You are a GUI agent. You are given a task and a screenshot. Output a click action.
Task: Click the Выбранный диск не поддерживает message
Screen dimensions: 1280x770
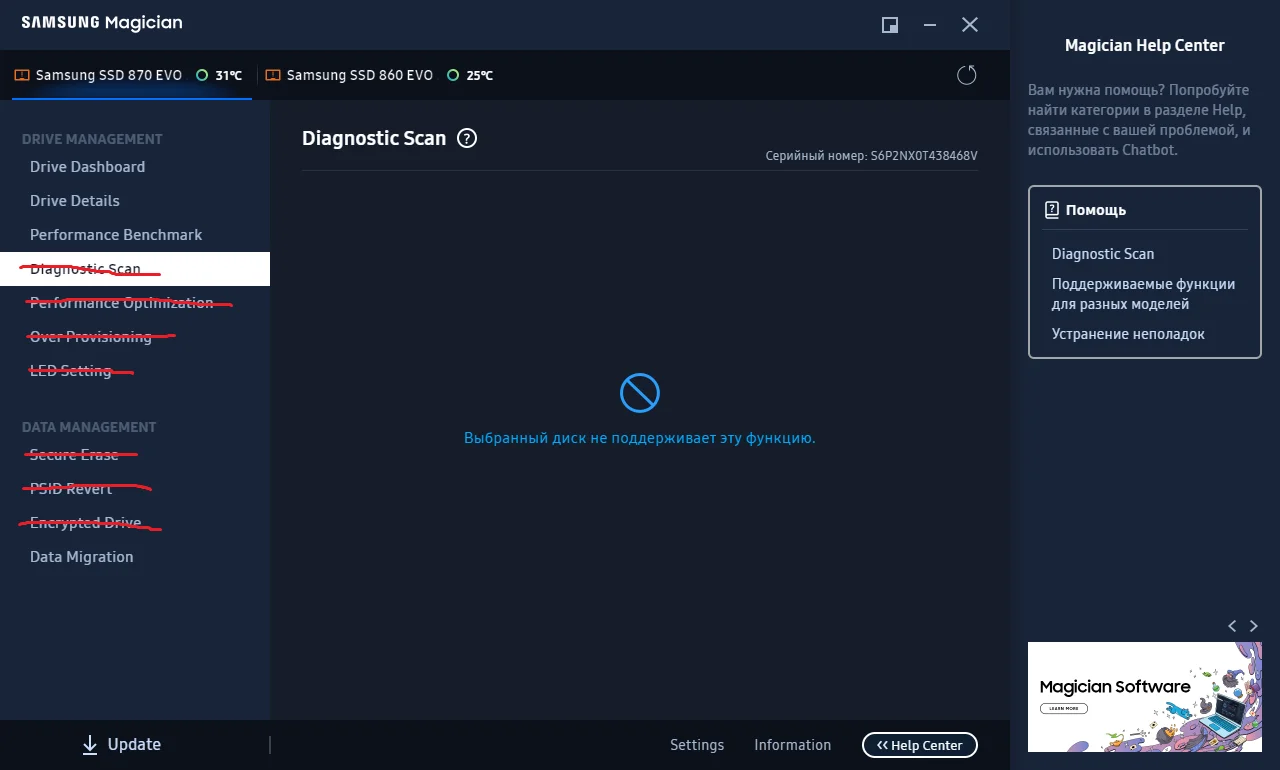[x=640, y=438]
